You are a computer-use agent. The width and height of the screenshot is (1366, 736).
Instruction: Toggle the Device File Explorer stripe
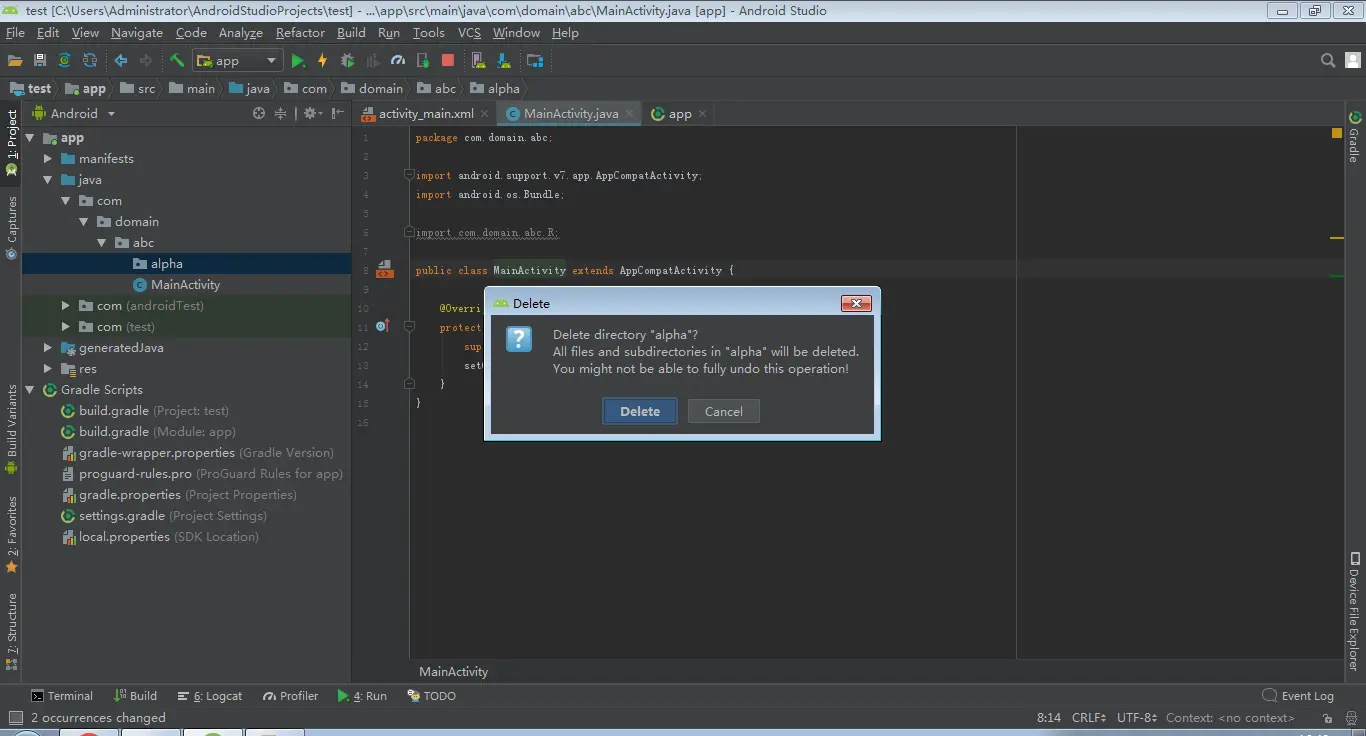pyautogui.click(x=1354, y=611)
